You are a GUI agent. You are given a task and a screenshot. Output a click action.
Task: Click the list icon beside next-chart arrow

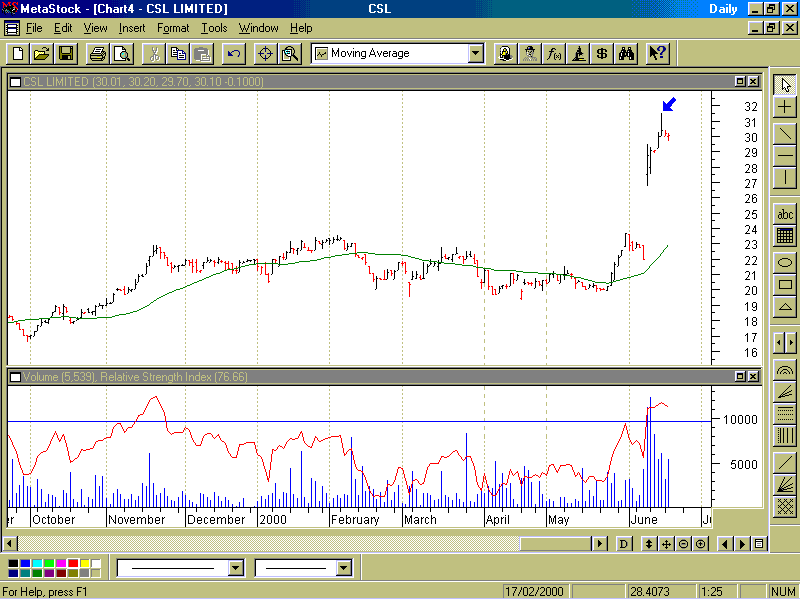tap(759, 544)
